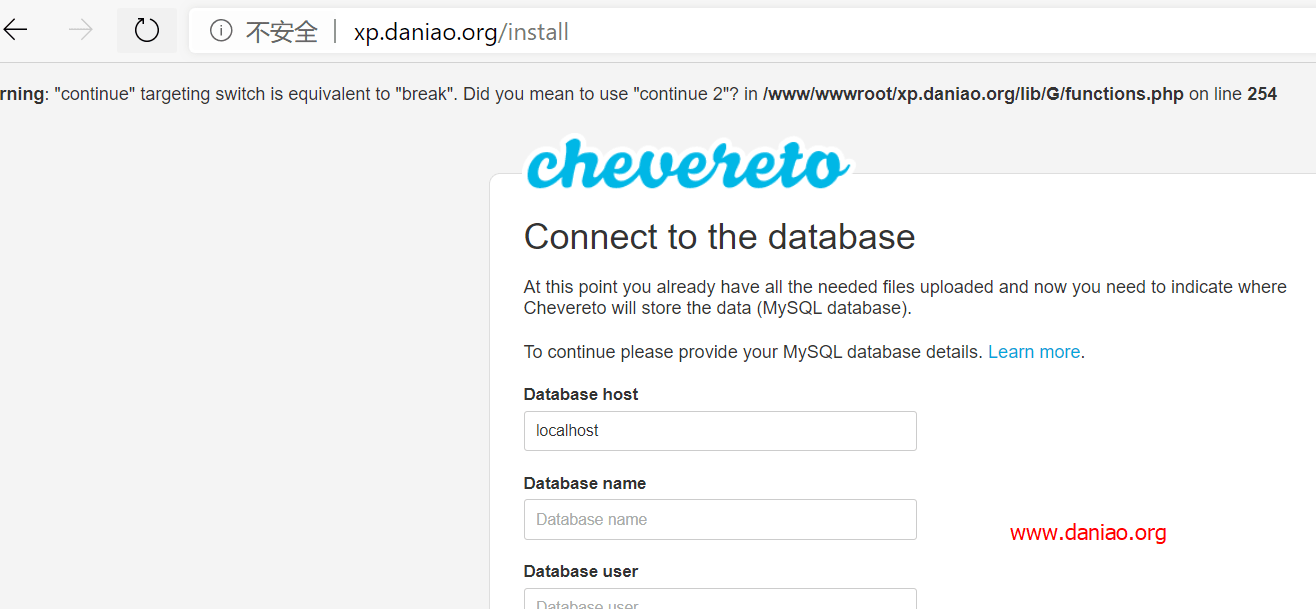Click the paragraph starting "At this point"

[x=904, y=297]
